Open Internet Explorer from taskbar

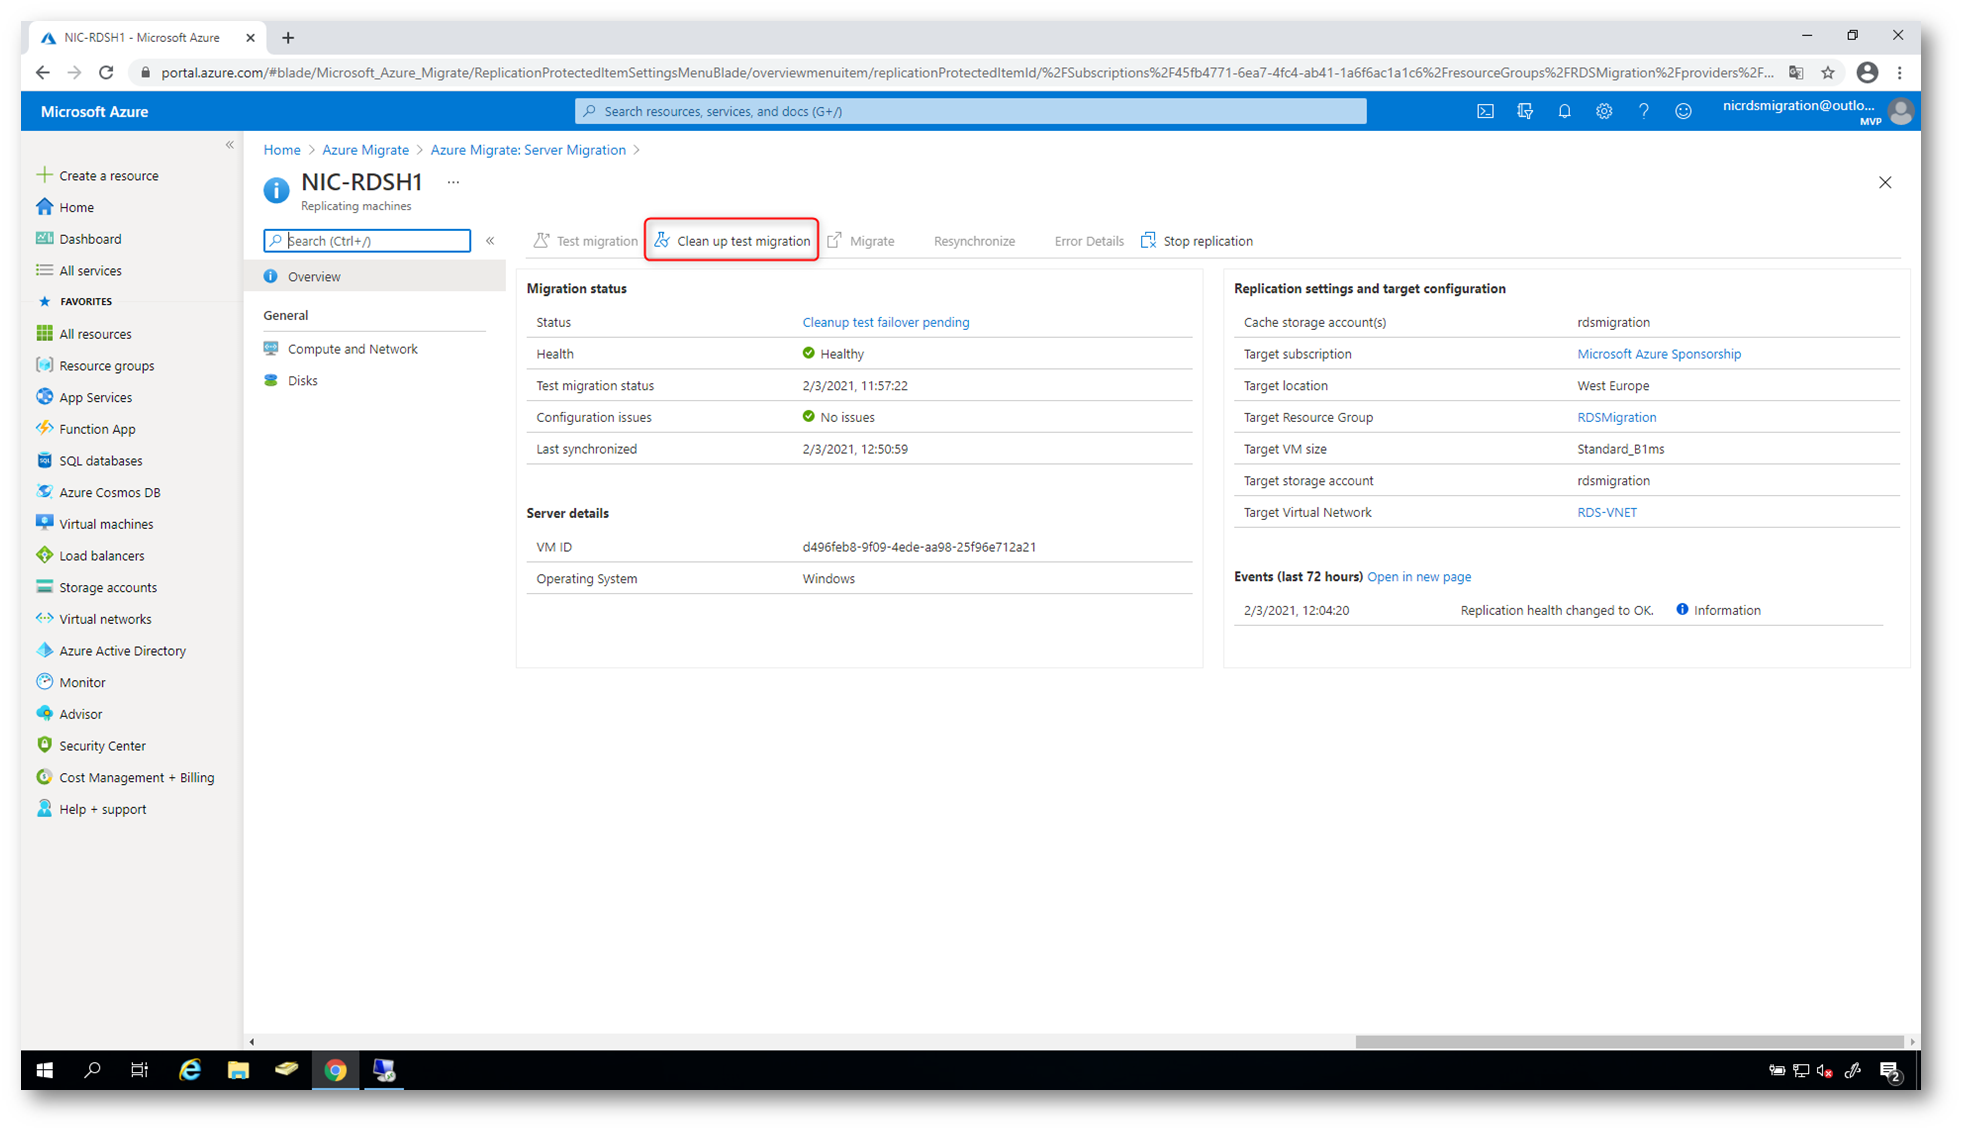tap(190, 1070)
